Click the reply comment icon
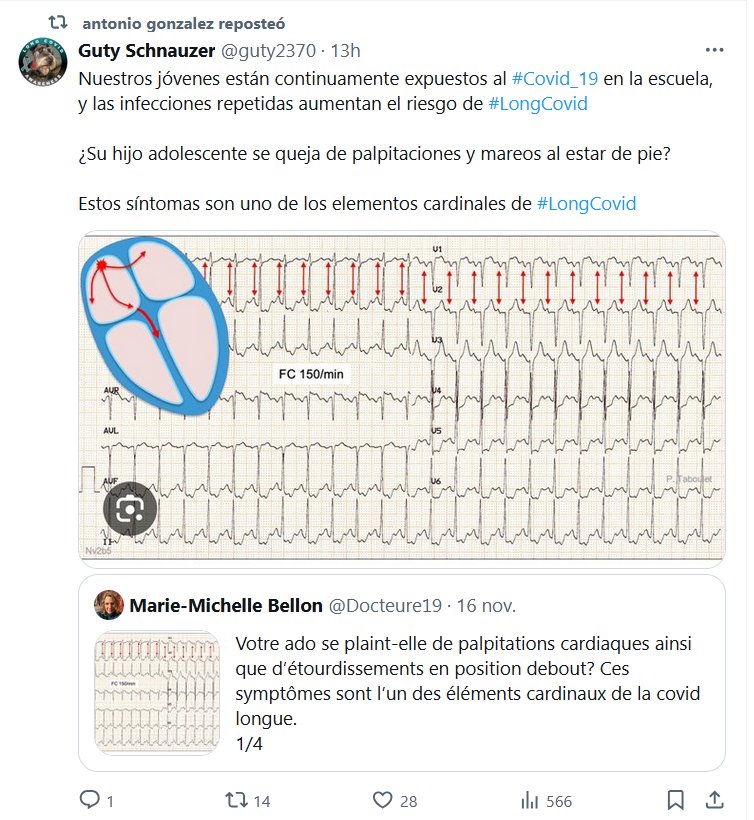This screenshot has height=820, width=754. point(90,800)
